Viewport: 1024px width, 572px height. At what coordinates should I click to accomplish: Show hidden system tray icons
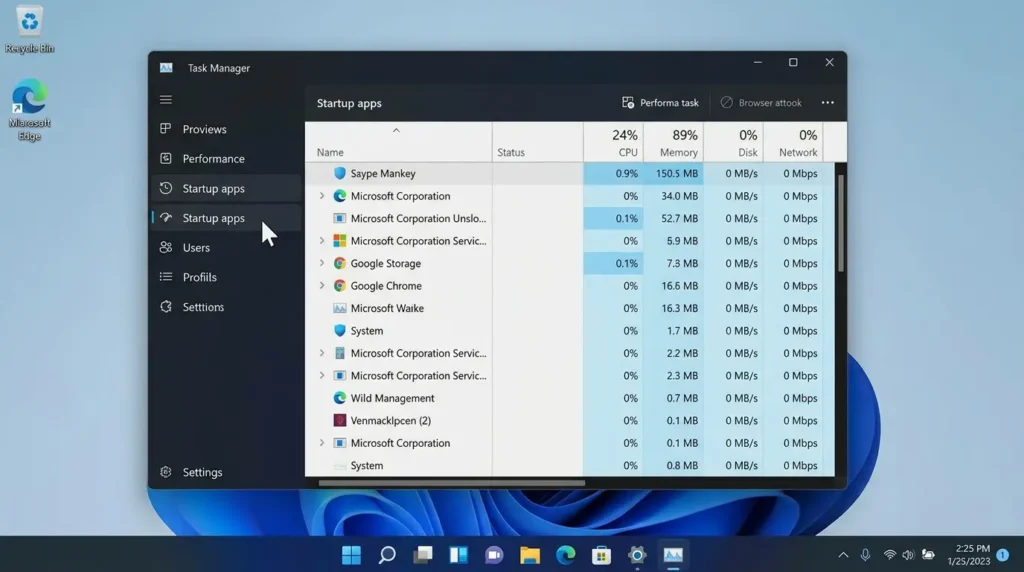click(x=843, y=555)
